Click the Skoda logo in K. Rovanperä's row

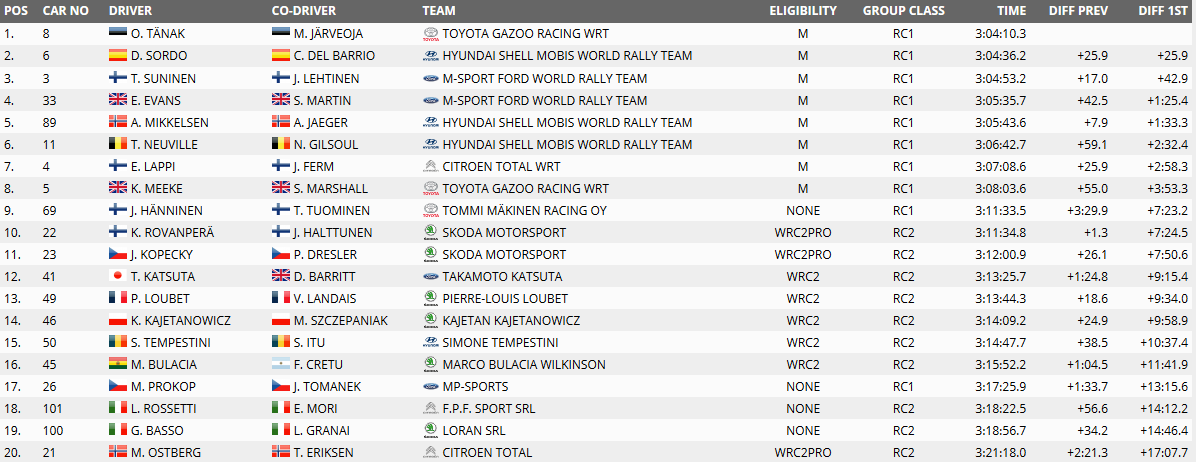[431, 232]
